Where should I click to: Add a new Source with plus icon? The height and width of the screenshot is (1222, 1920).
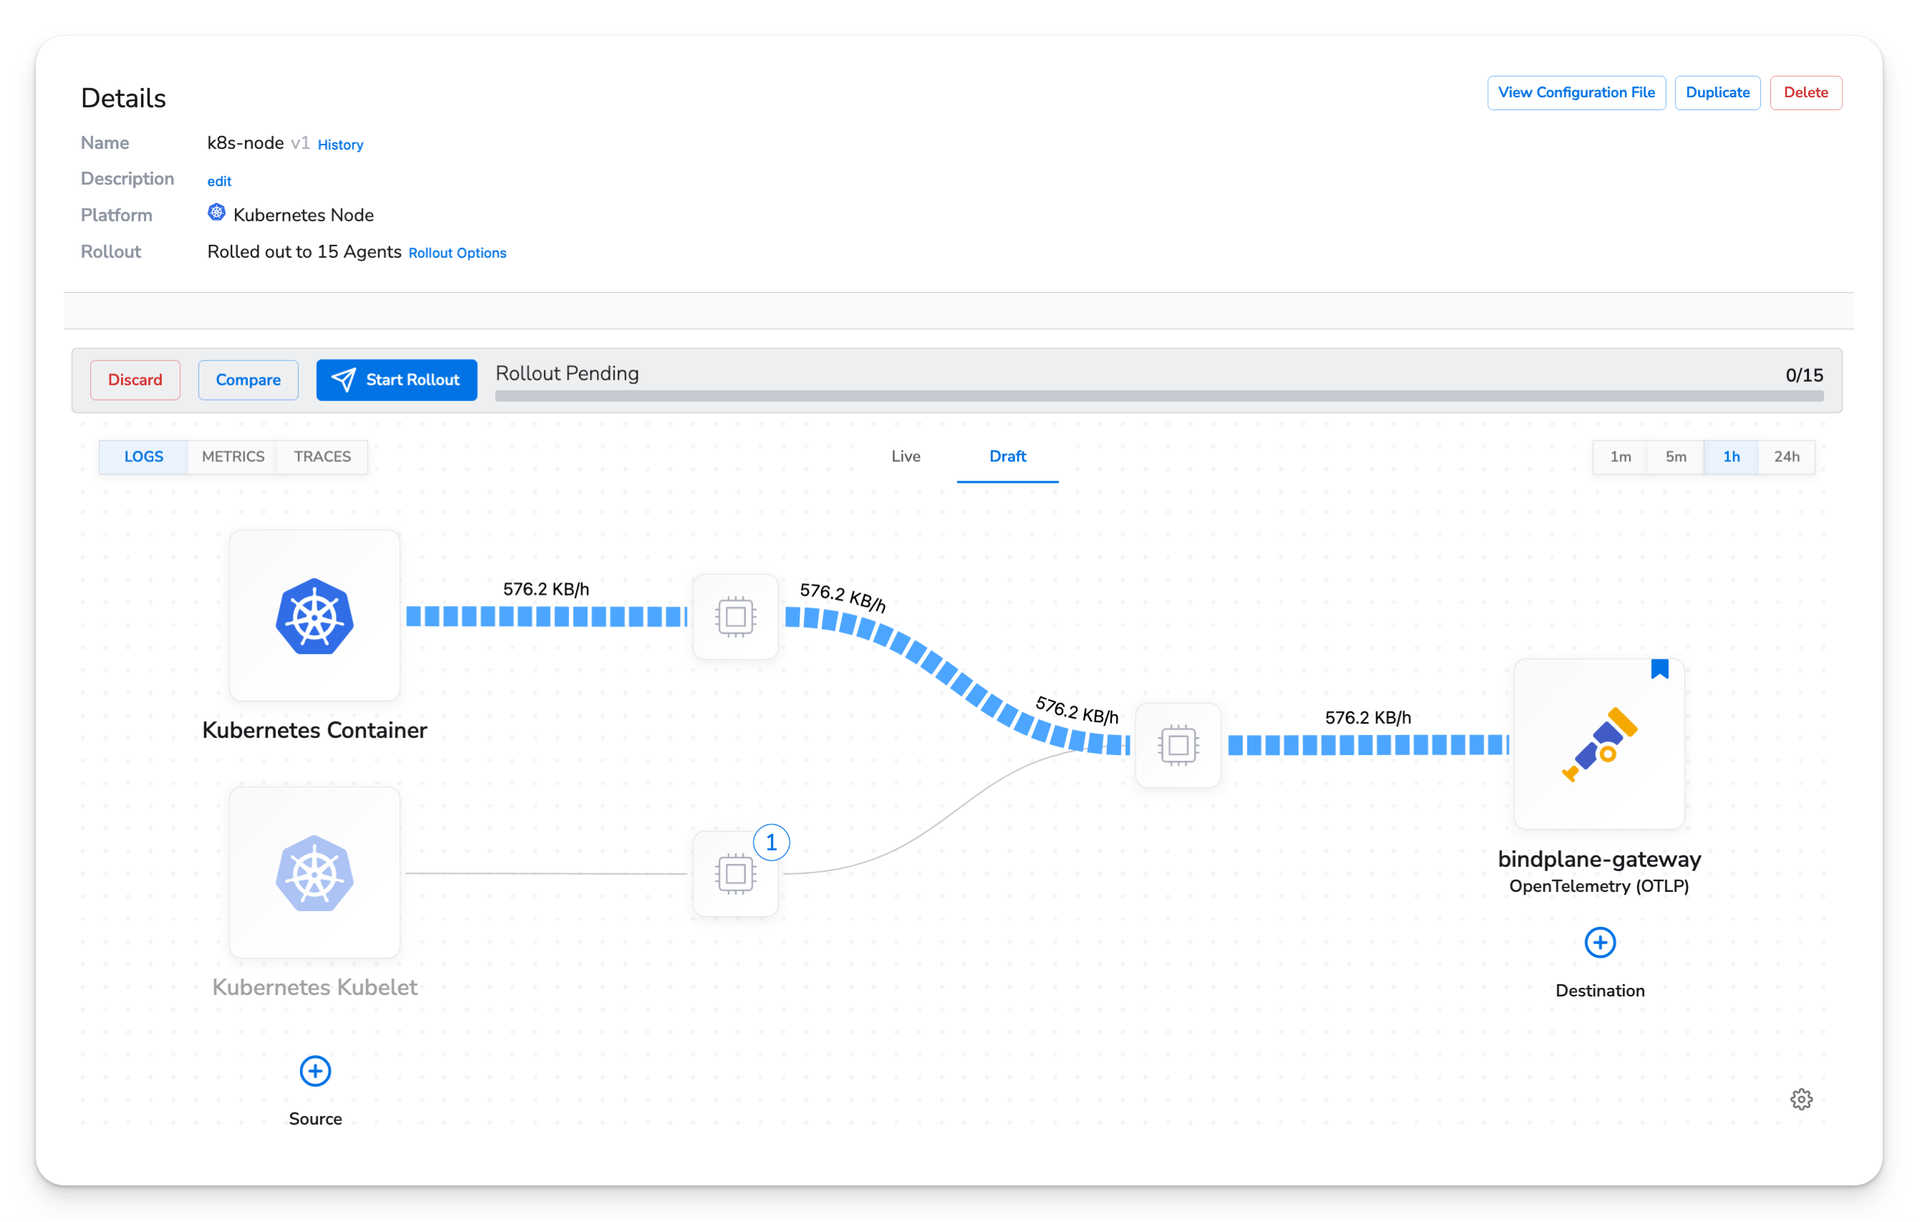(315, 1071)
